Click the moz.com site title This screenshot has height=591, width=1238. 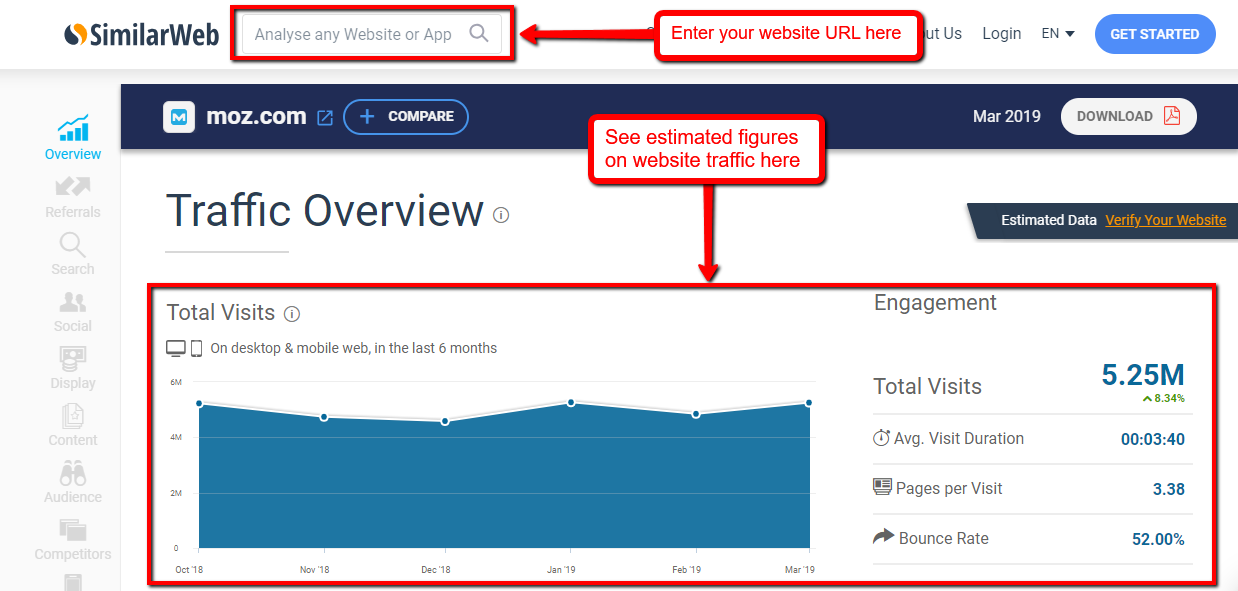tap(256, 116)
